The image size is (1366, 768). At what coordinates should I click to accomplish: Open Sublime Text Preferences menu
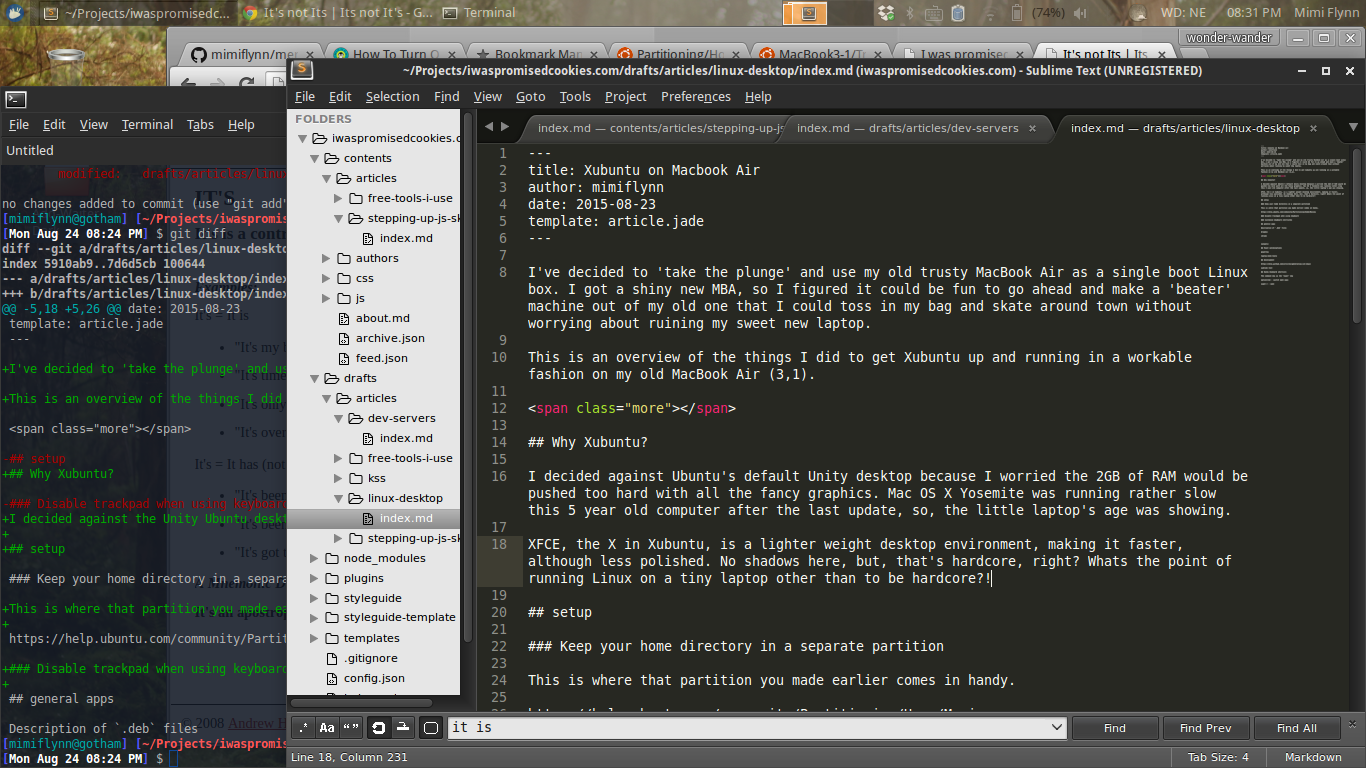pos(696,97)
